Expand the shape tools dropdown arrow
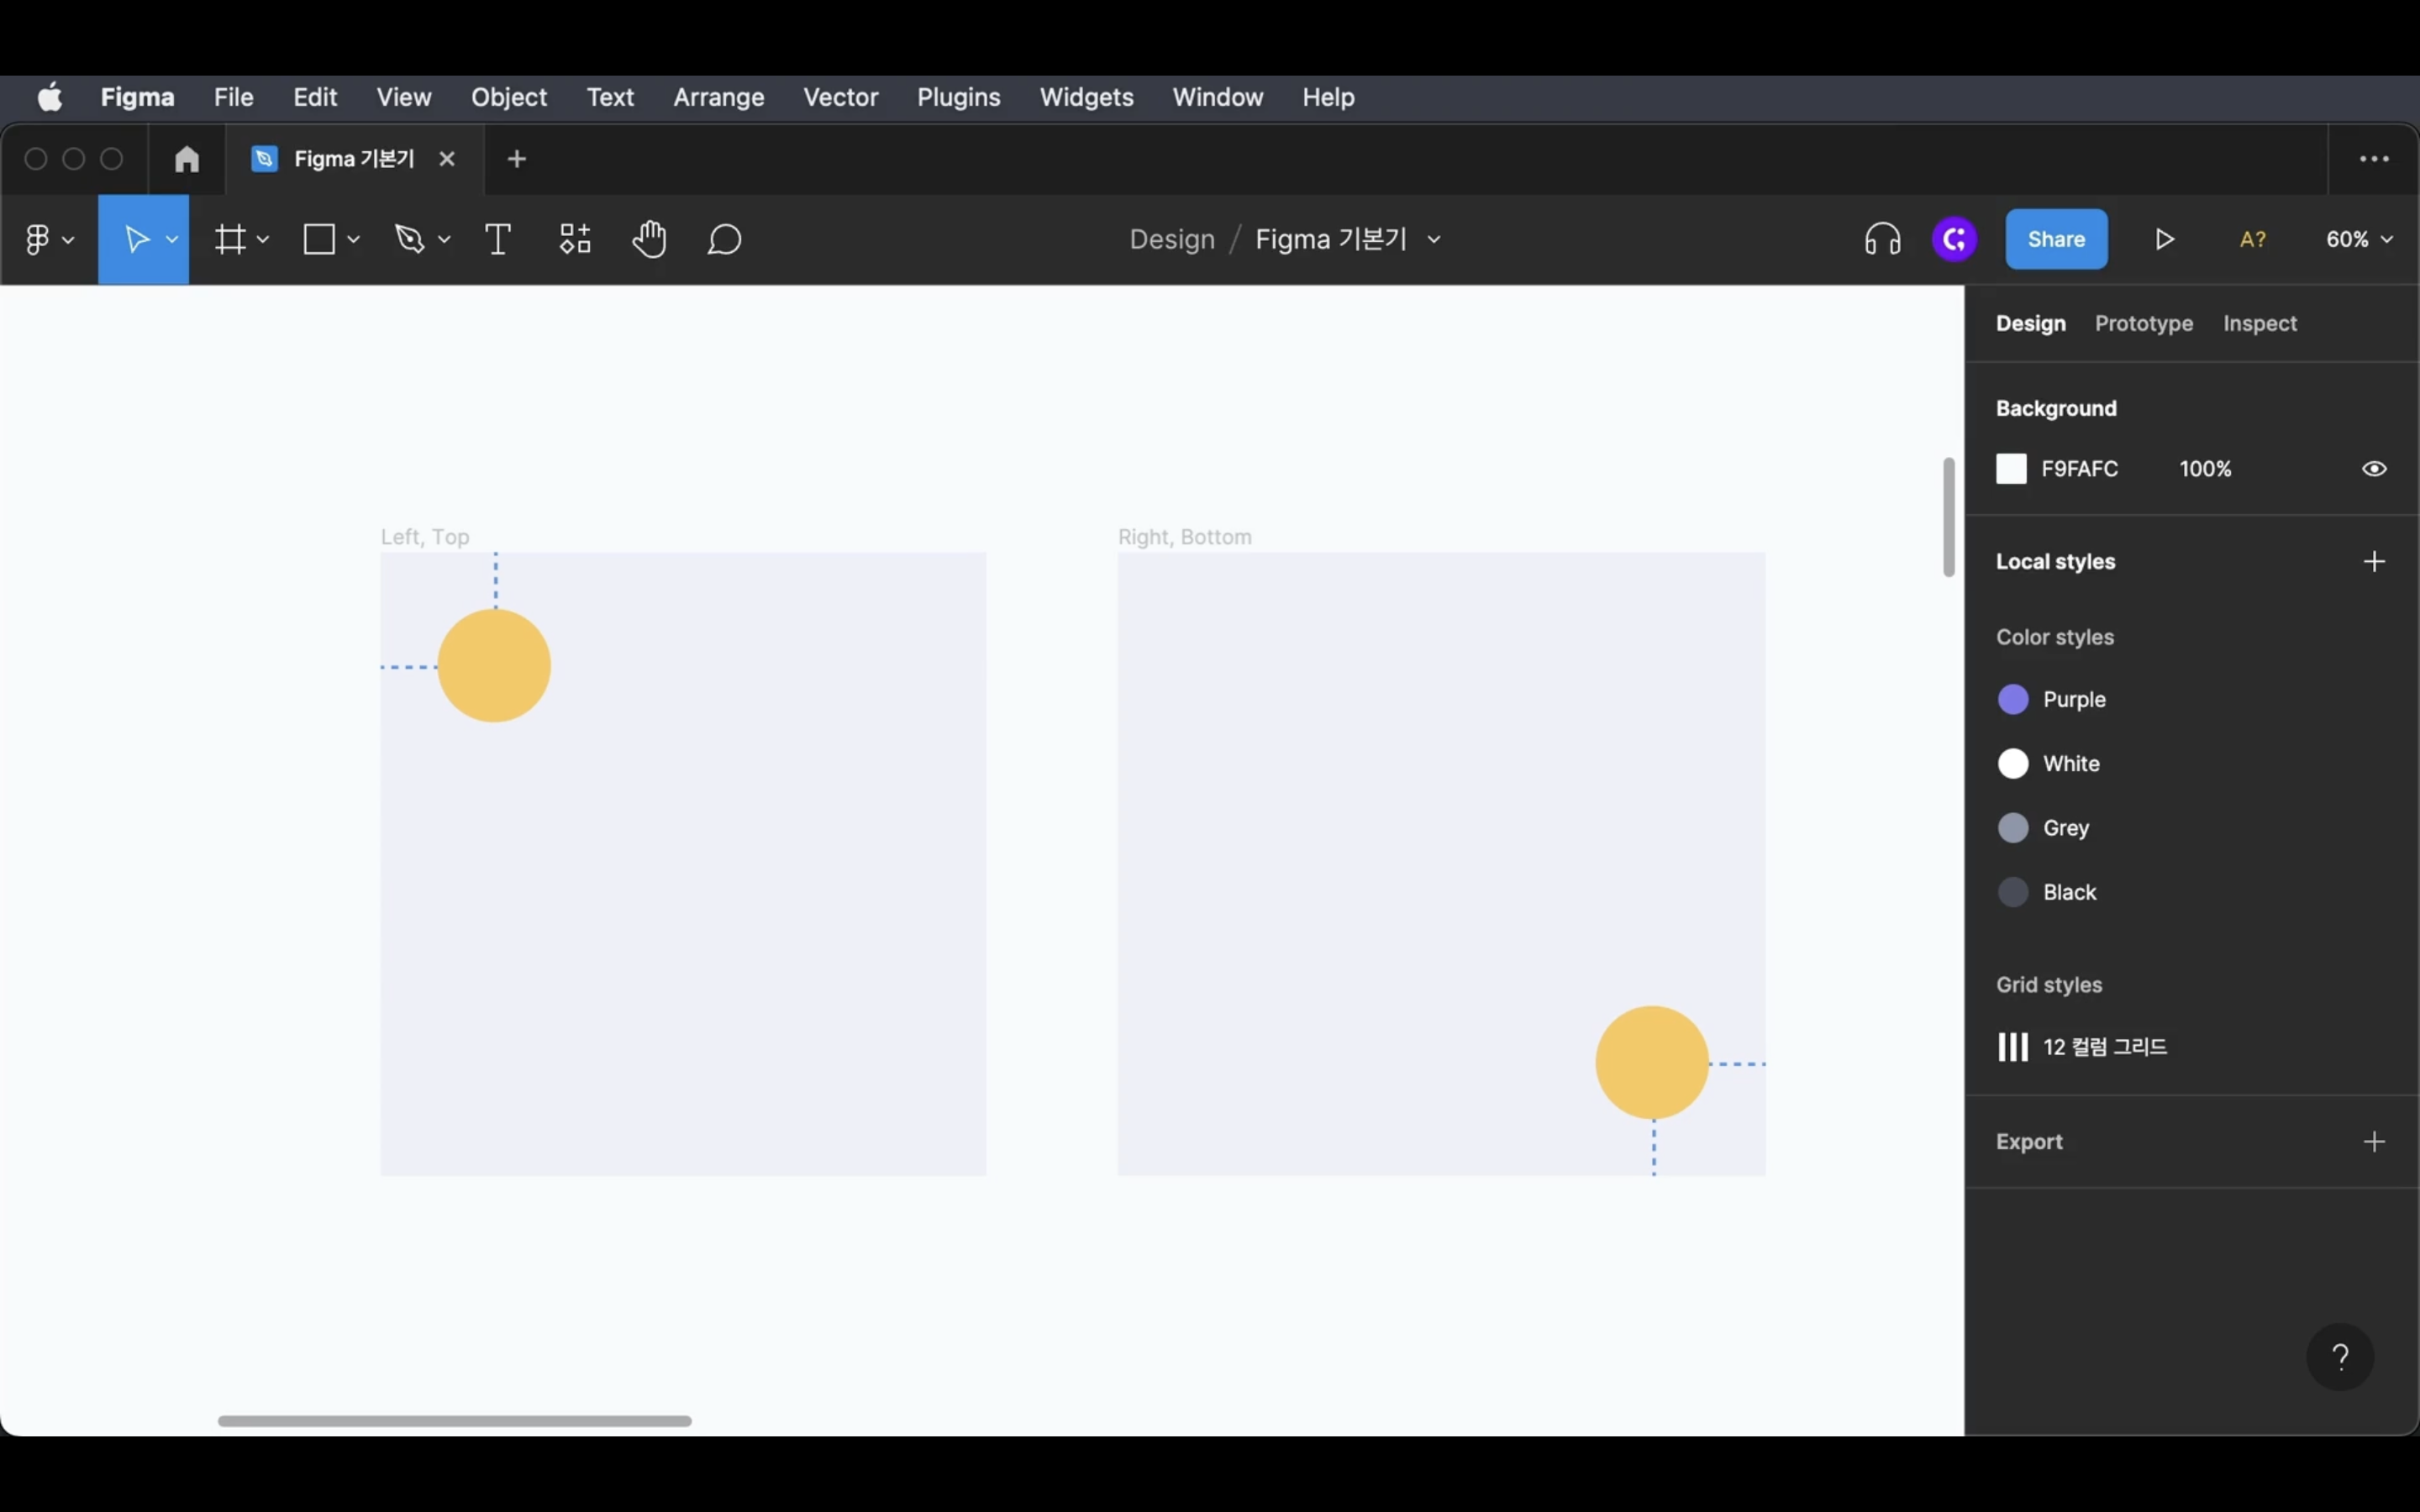The height and width of the screenshot is (1512, 2420). click(x=354, y=240)
